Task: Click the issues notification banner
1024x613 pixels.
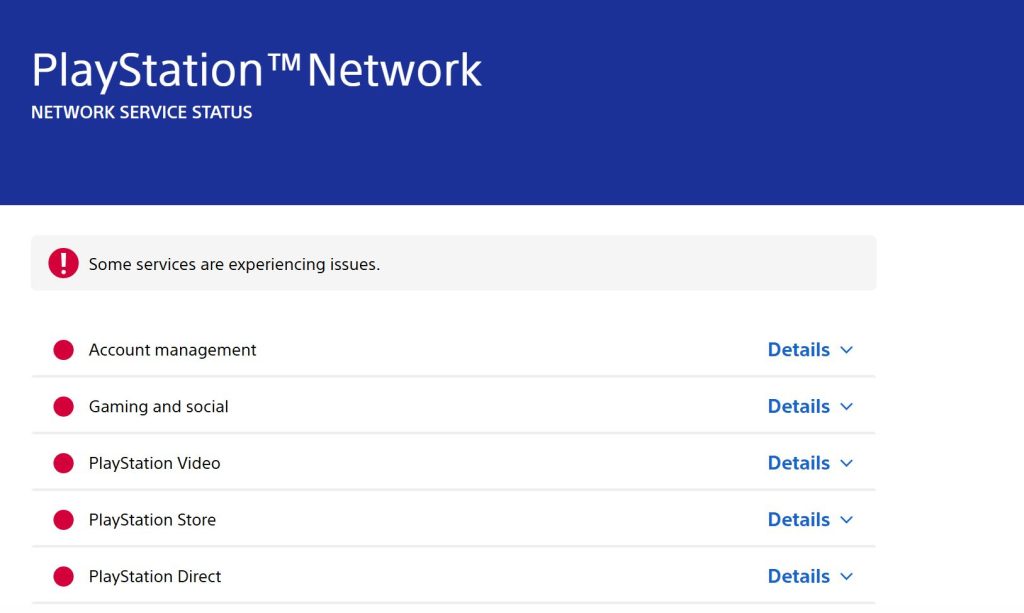Action: pyautogui.click(x=453, y=262)
